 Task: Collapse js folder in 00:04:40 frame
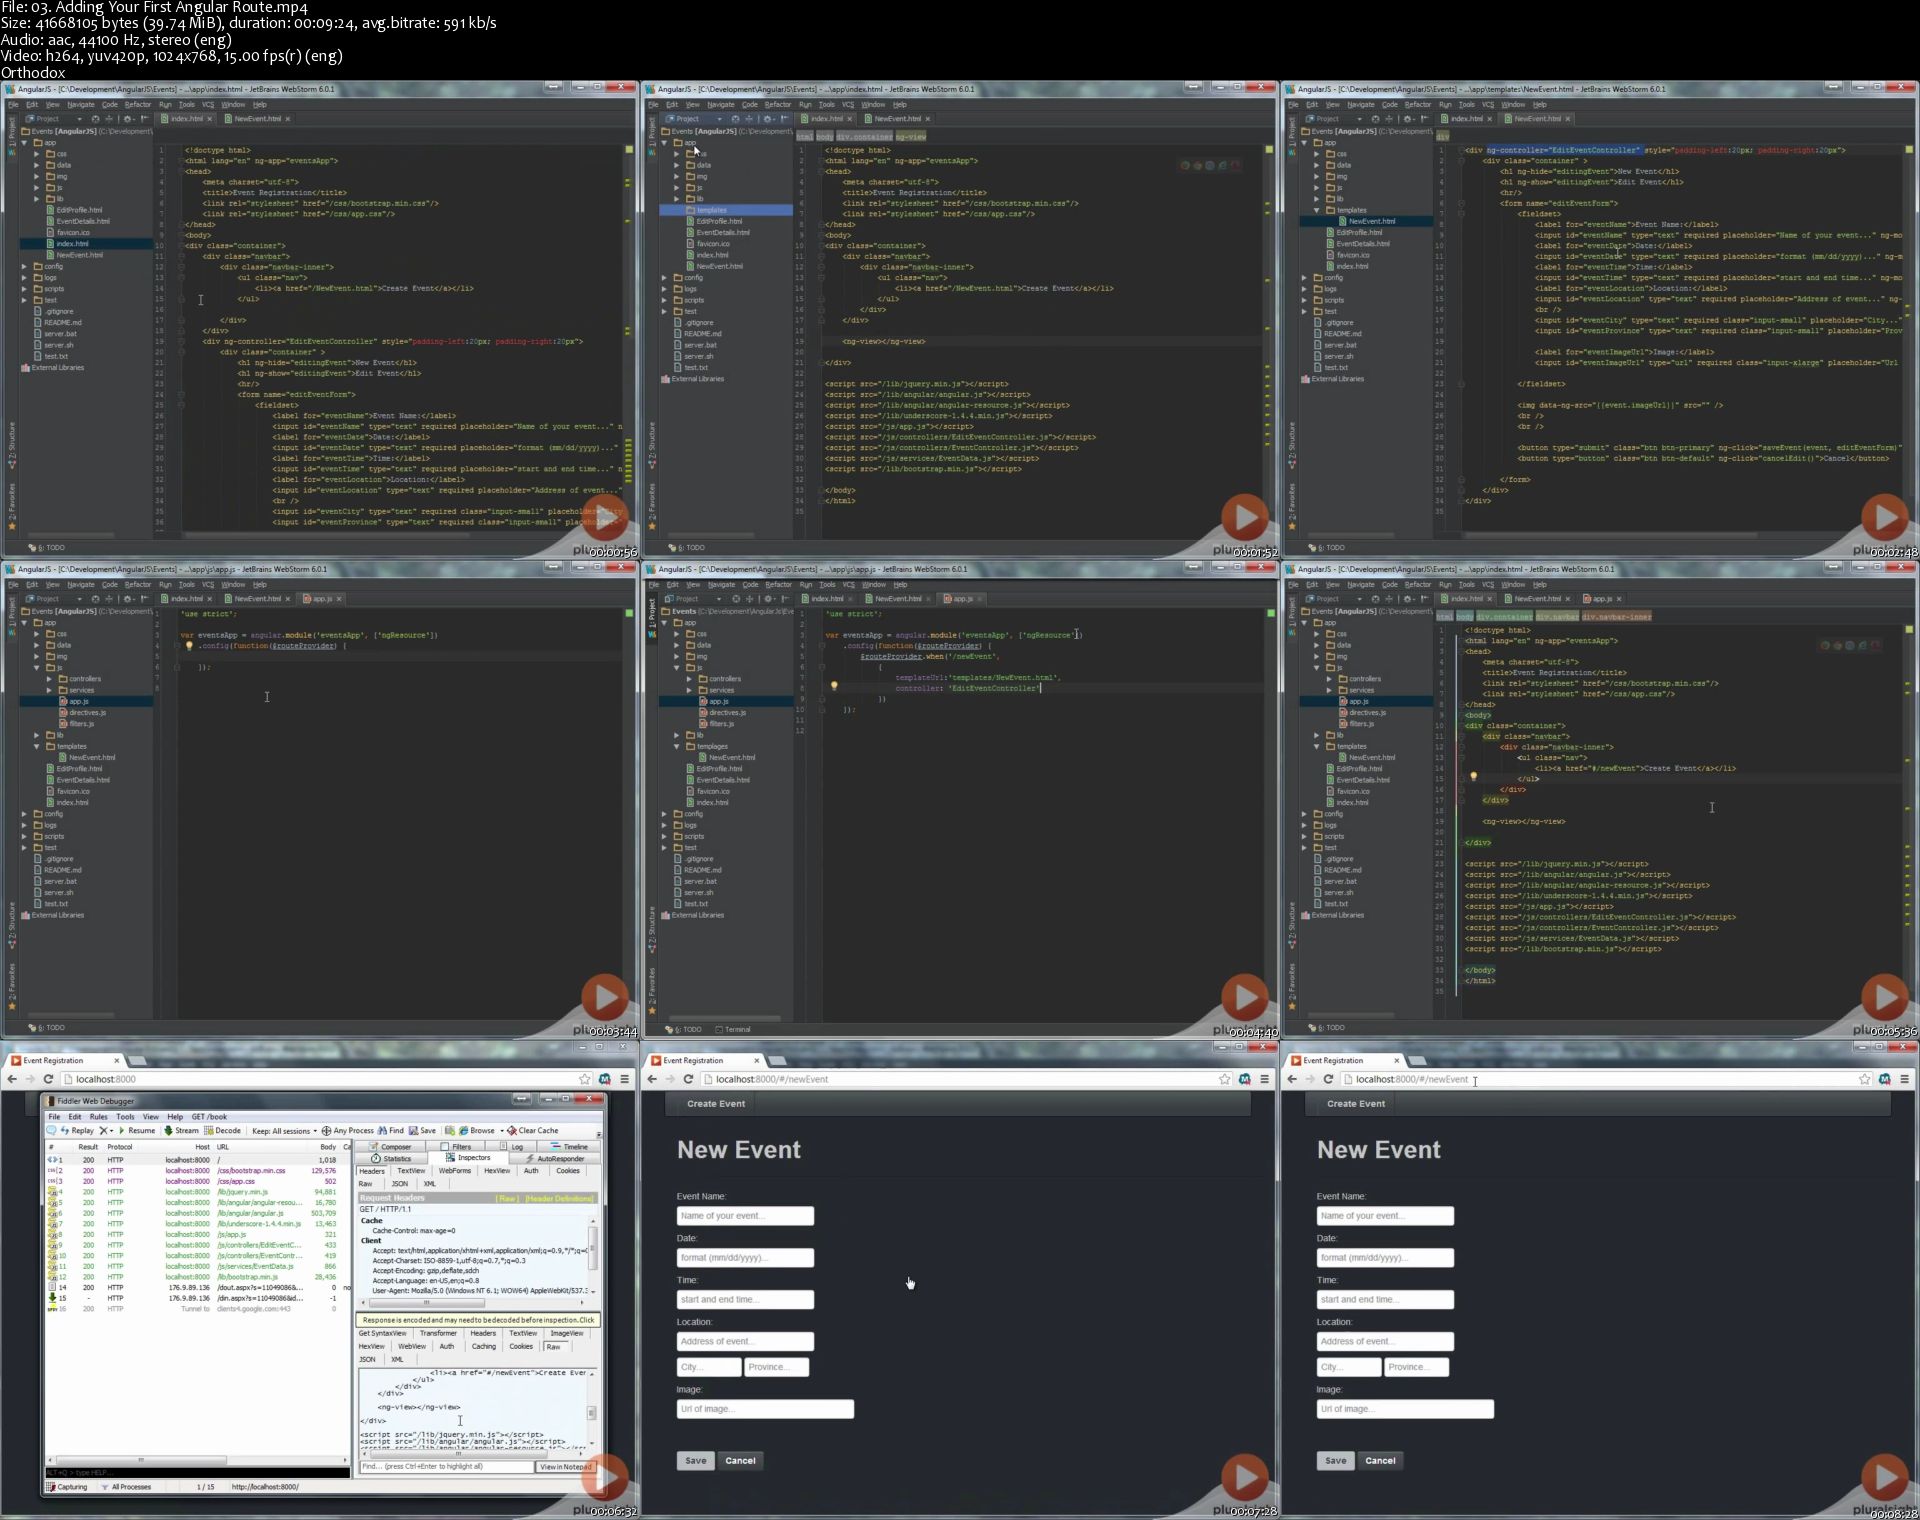[677, 667]
